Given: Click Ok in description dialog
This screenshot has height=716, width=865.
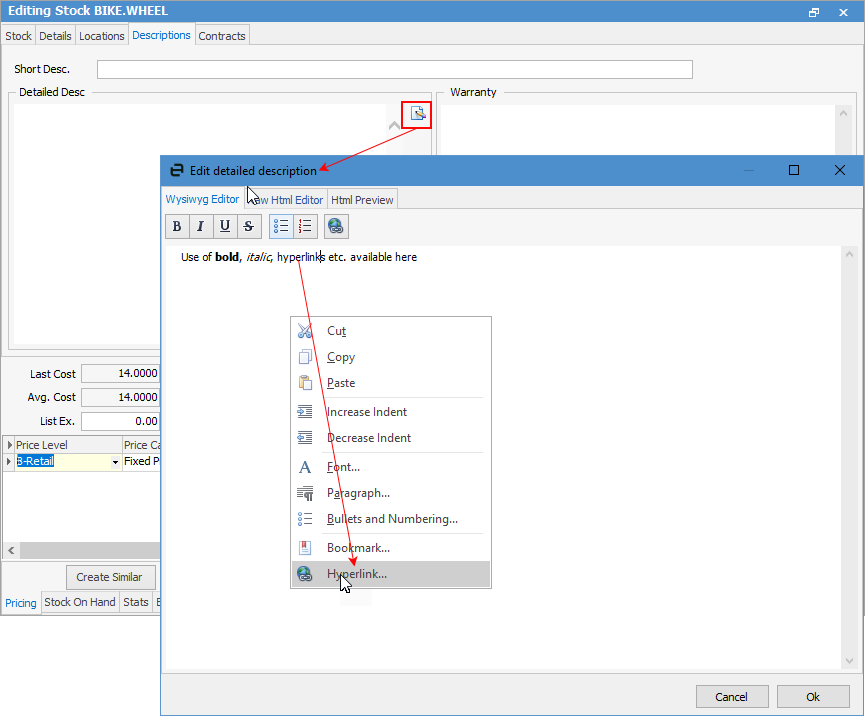Looking at the screenshot, I should 813,697.
